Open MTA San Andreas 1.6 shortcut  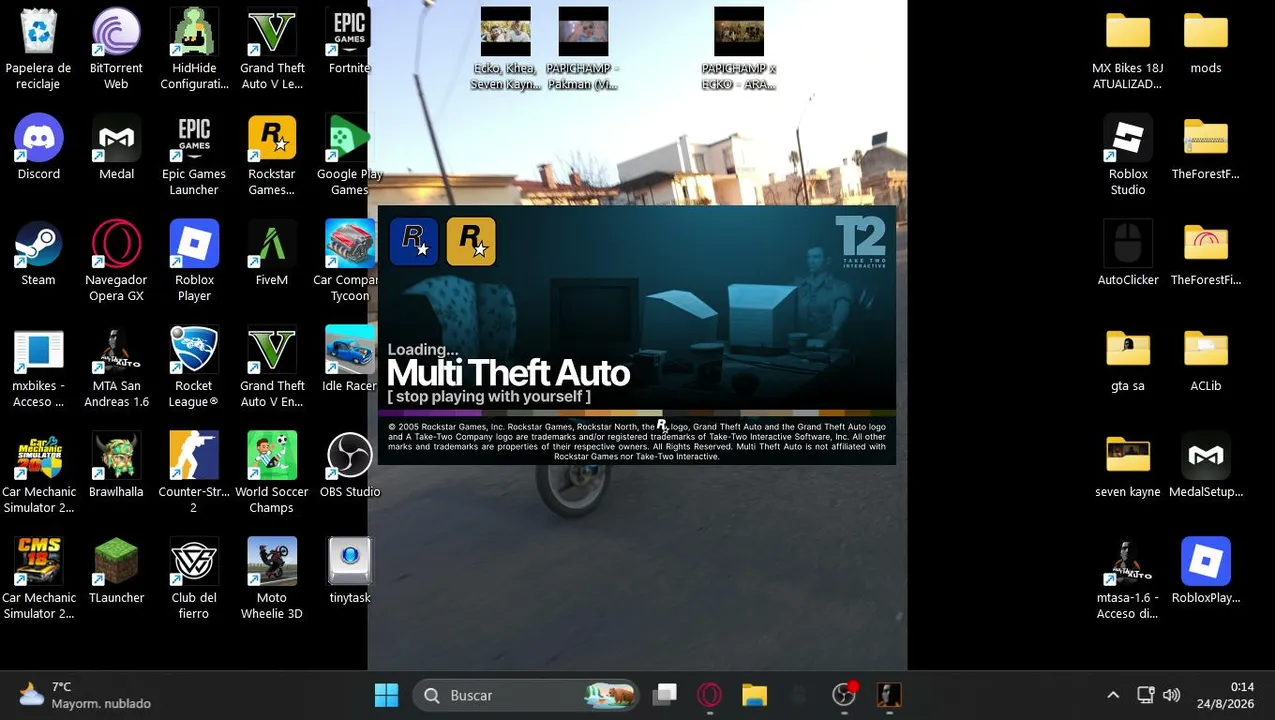[116, 367]
